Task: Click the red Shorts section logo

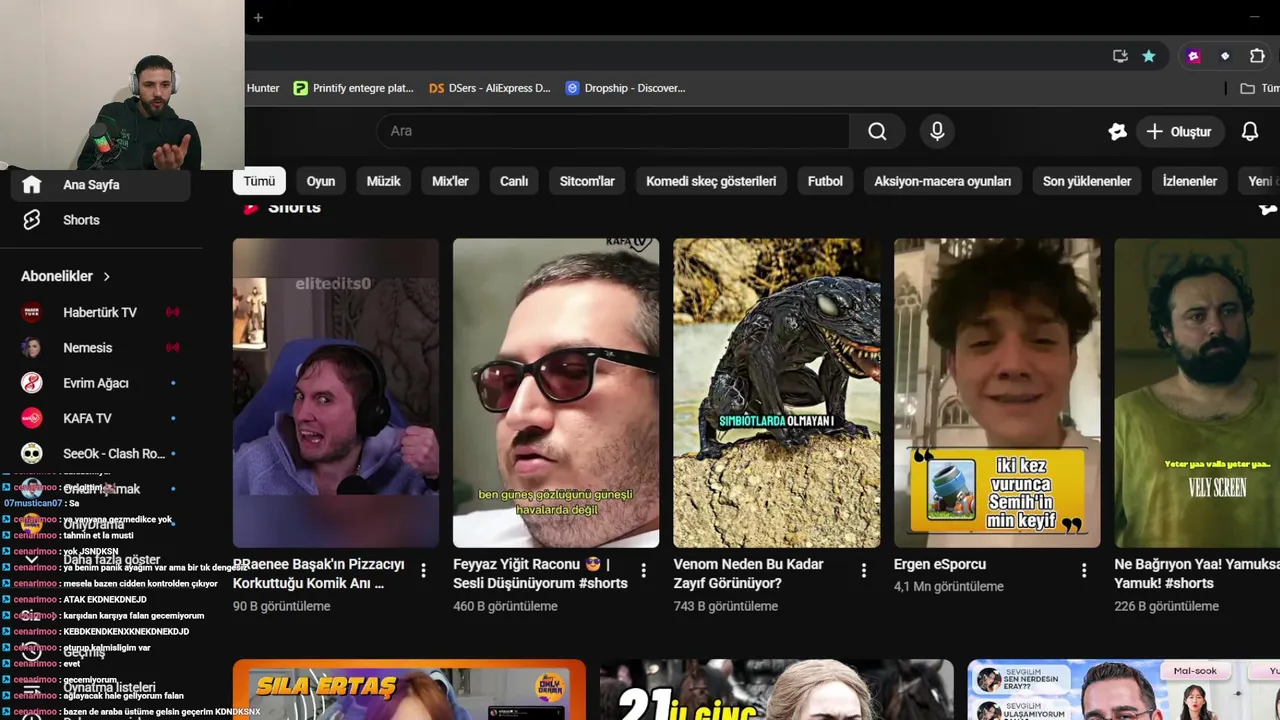Action: [250, 208]
